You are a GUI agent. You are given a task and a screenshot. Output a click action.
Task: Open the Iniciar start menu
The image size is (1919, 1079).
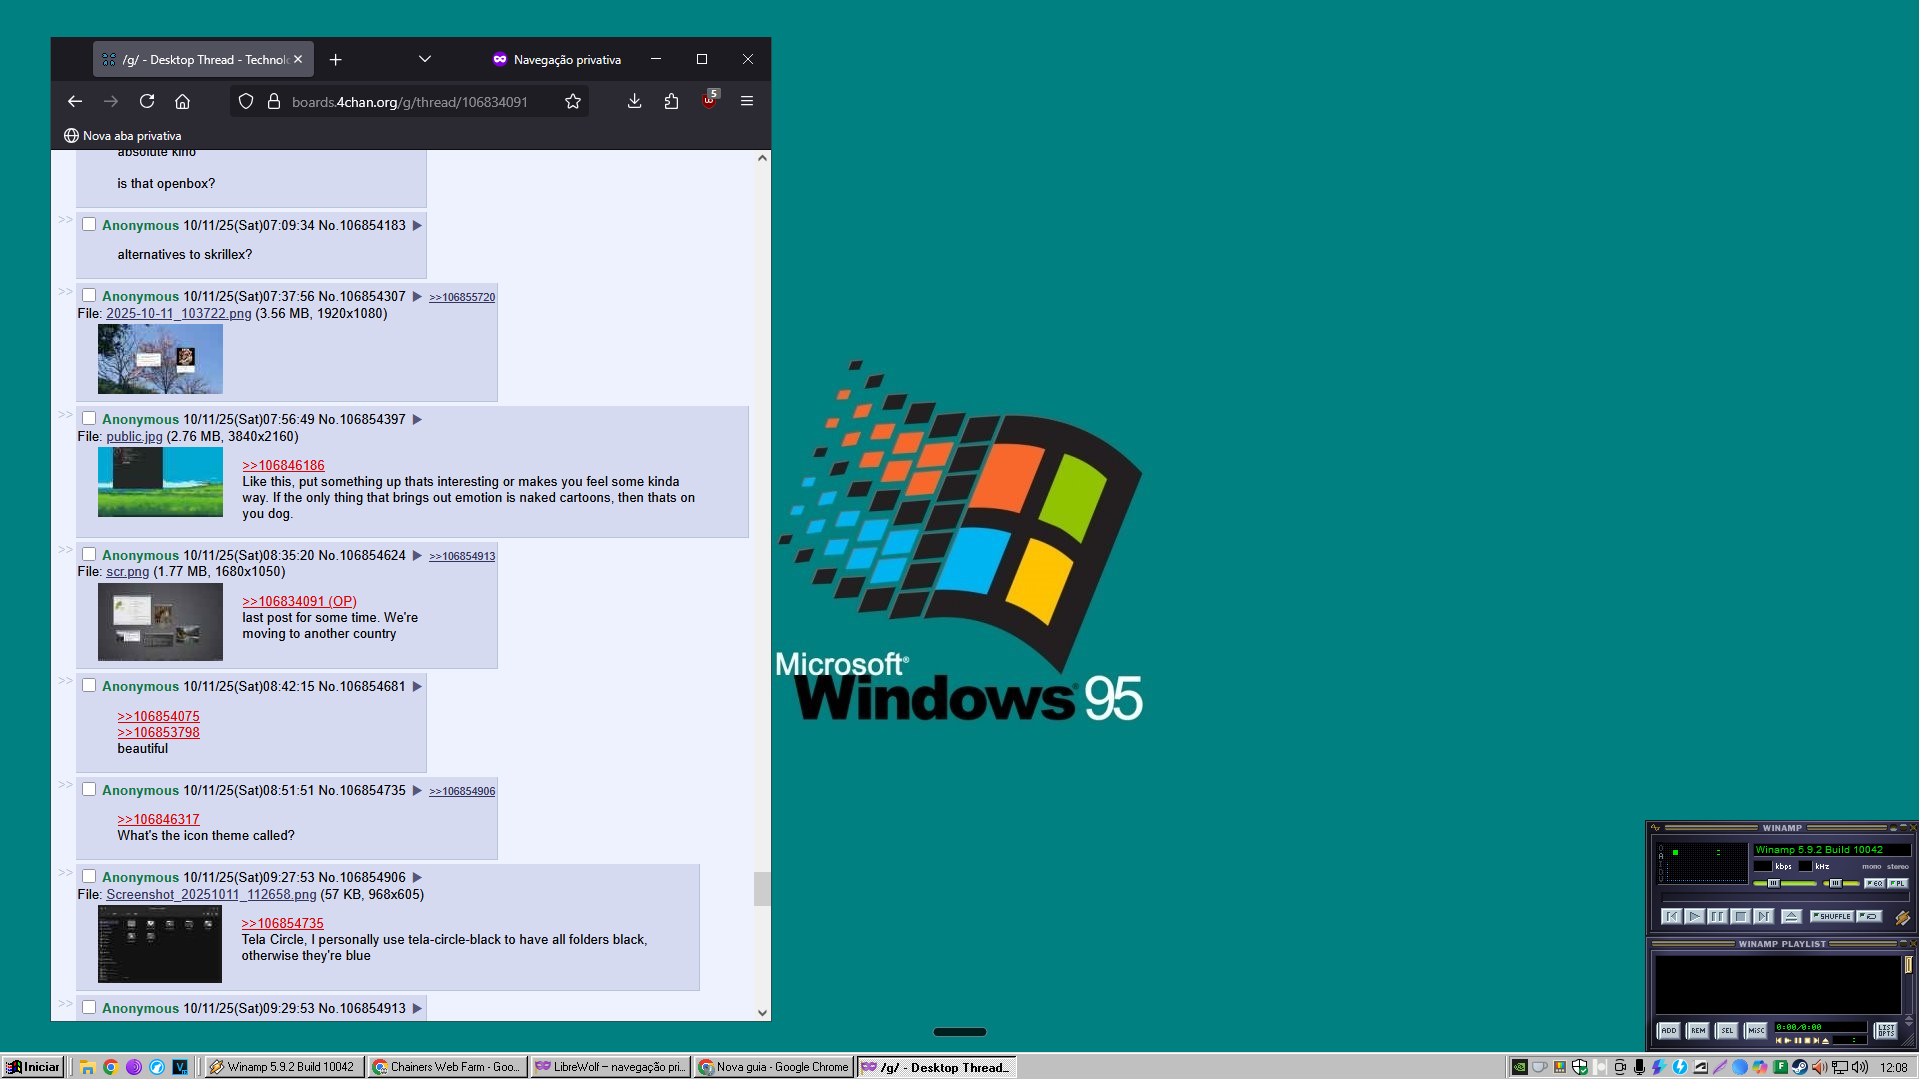33,1067
